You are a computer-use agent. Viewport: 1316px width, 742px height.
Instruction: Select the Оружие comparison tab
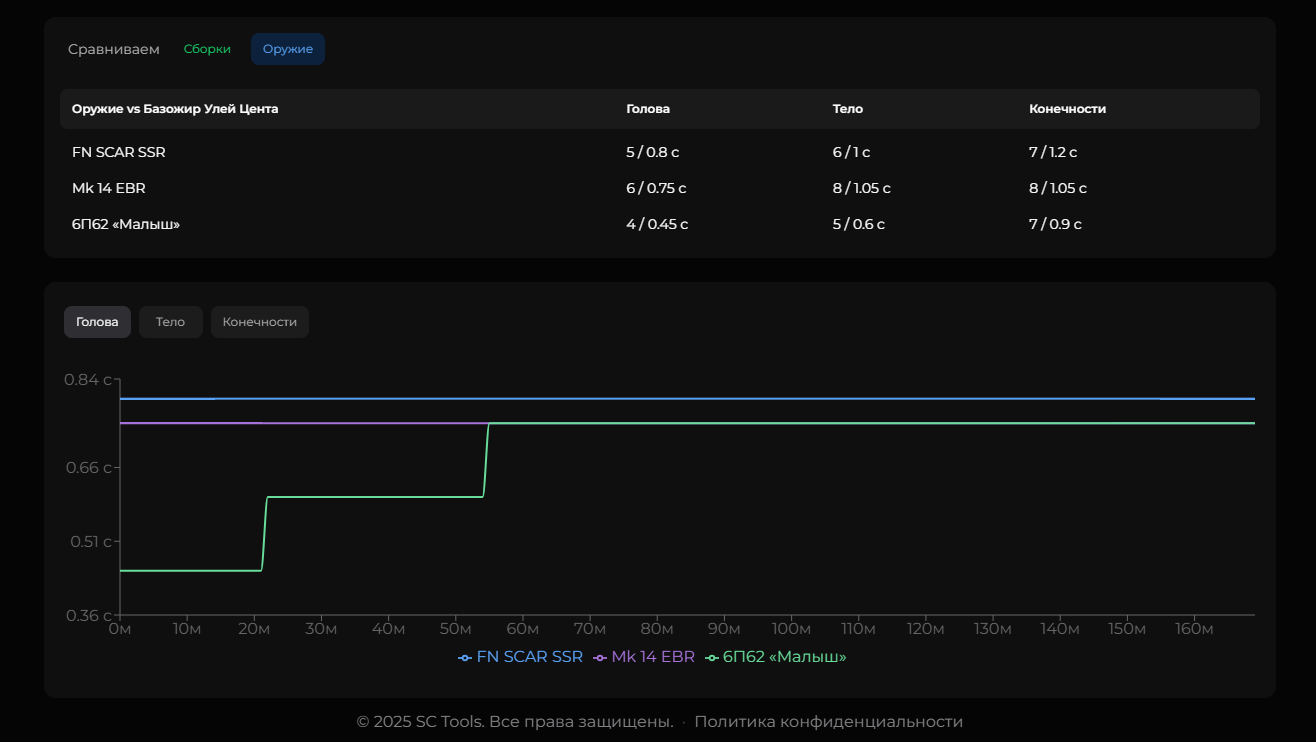pyautogui.click(x=288, y=49)
